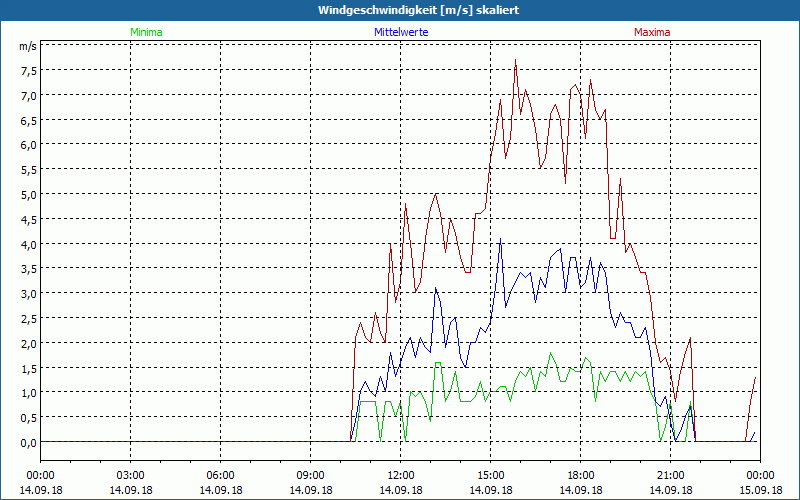The image size is (800, 500).
Task: Click the red Maxima legend label
Action: (x=652, y=32)
